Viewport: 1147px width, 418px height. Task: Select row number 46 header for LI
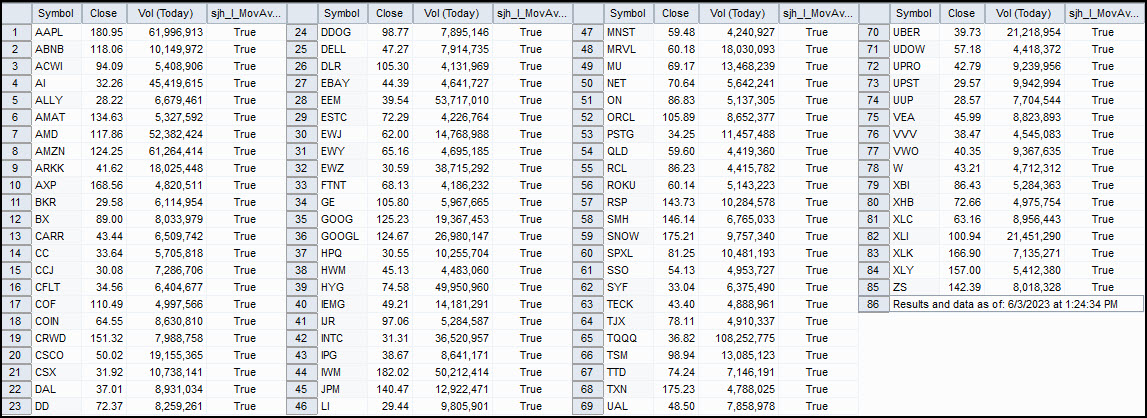pos(301,406)
